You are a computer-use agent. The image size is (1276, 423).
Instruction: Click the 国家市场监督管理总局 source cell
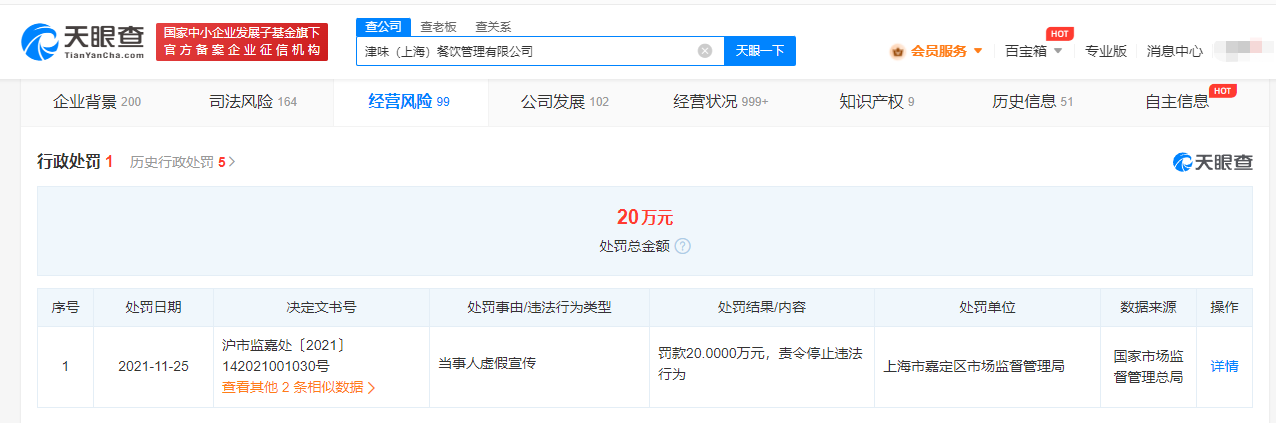[x=1148, y=366]
